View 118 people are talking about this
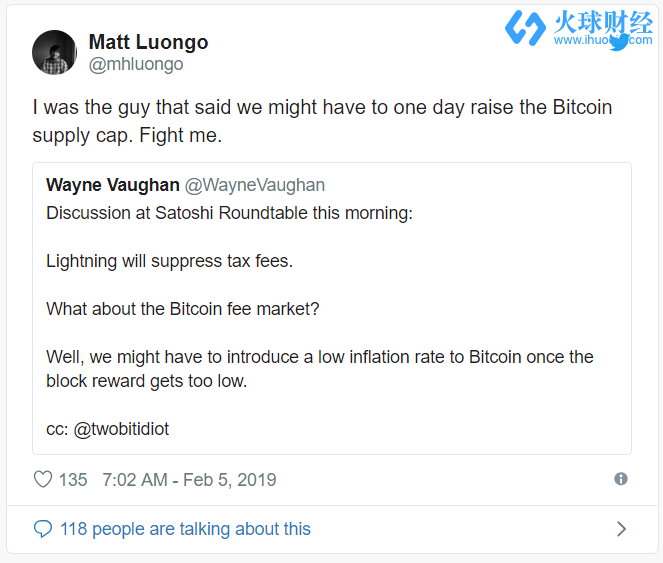The width and height of the screenshot is (663, 563). tap(185, 529)
